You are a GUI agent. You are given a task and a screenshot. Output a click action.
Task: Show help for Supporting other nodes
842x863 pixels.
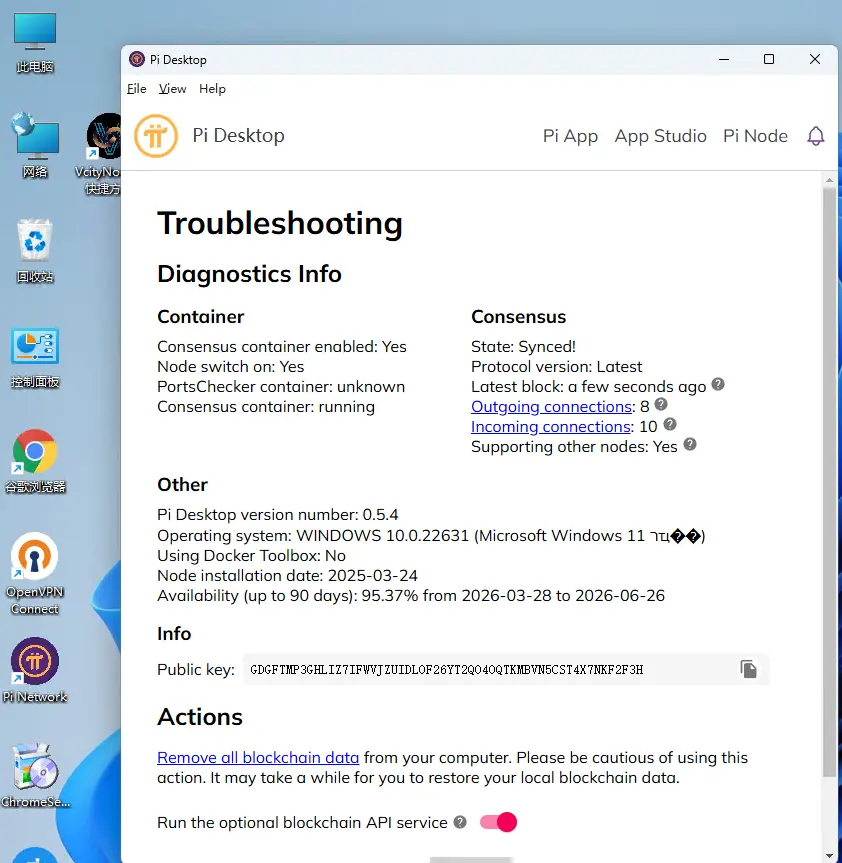coord(690,444)
